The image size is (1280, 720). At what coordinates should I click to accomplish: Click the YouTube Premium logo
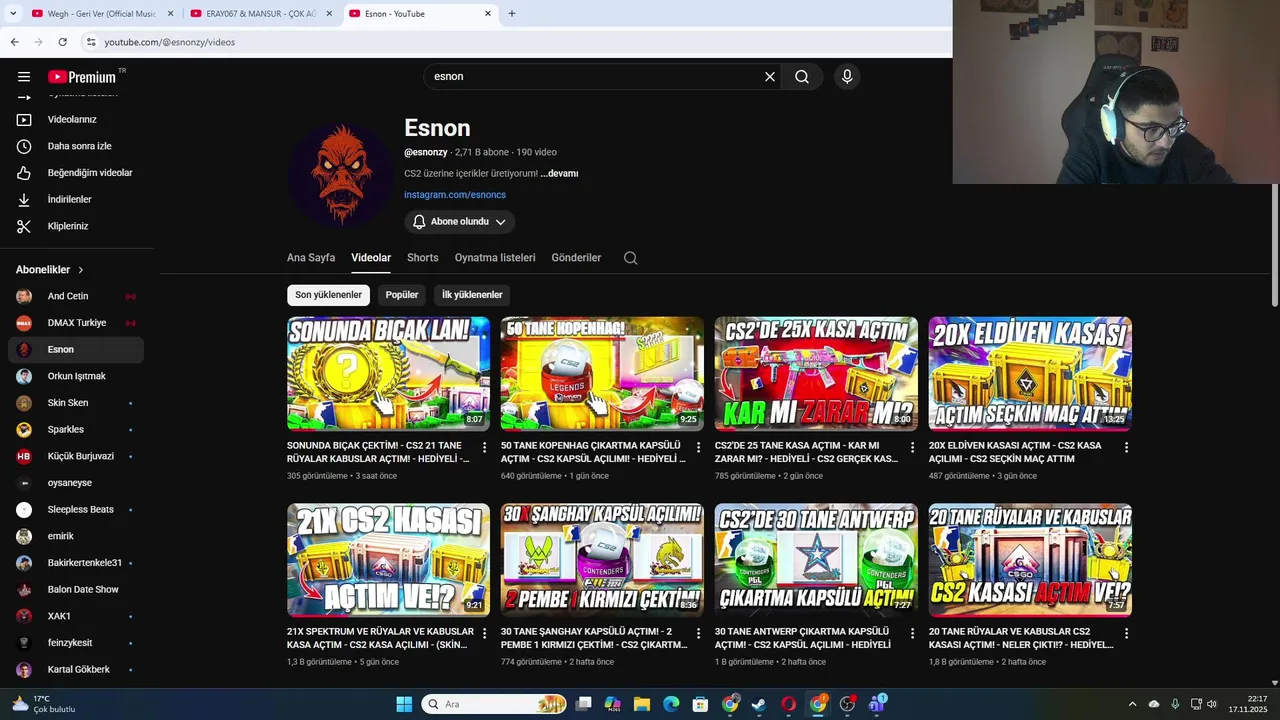coord(82,77)
